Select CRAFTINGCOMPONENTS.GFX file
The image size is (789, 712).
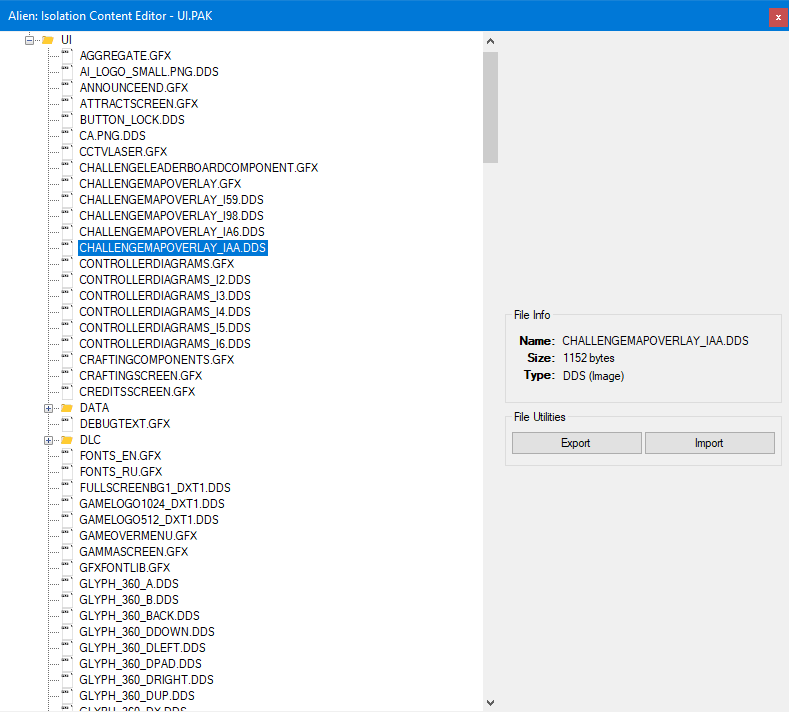click(157, 360)
